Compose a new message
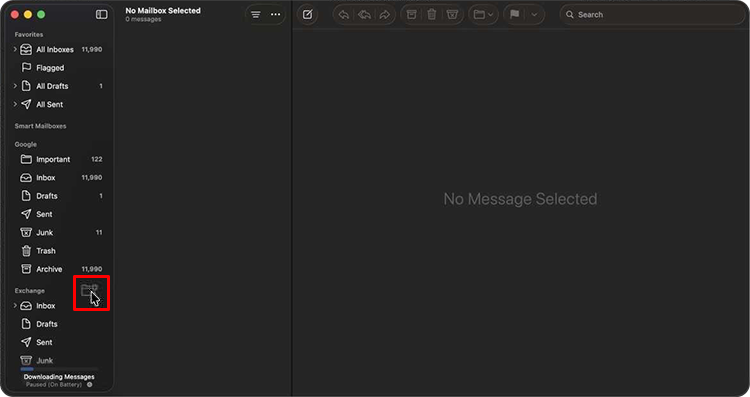Viewport: 750px width, 397px height. pos(308,14)
